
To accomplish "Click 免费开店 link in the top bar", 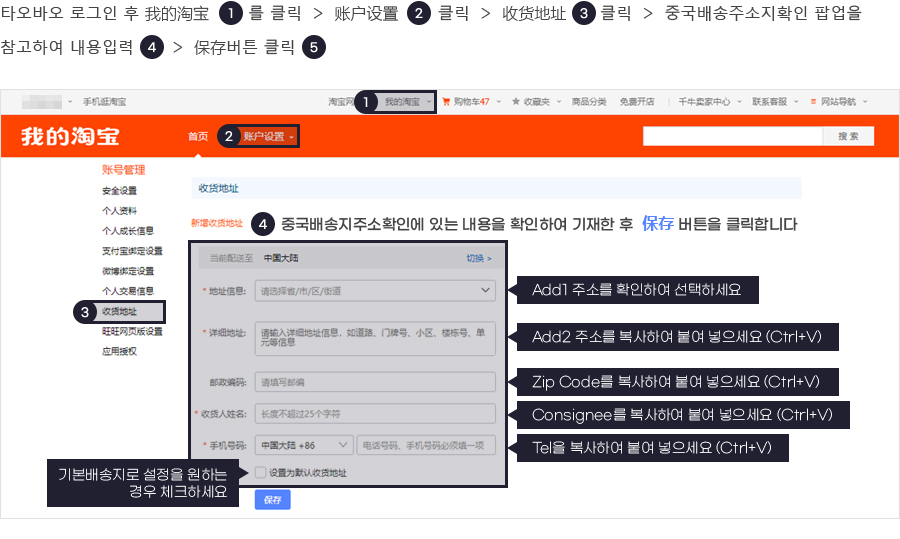I will pyautogui.click(x=637, y=102).
